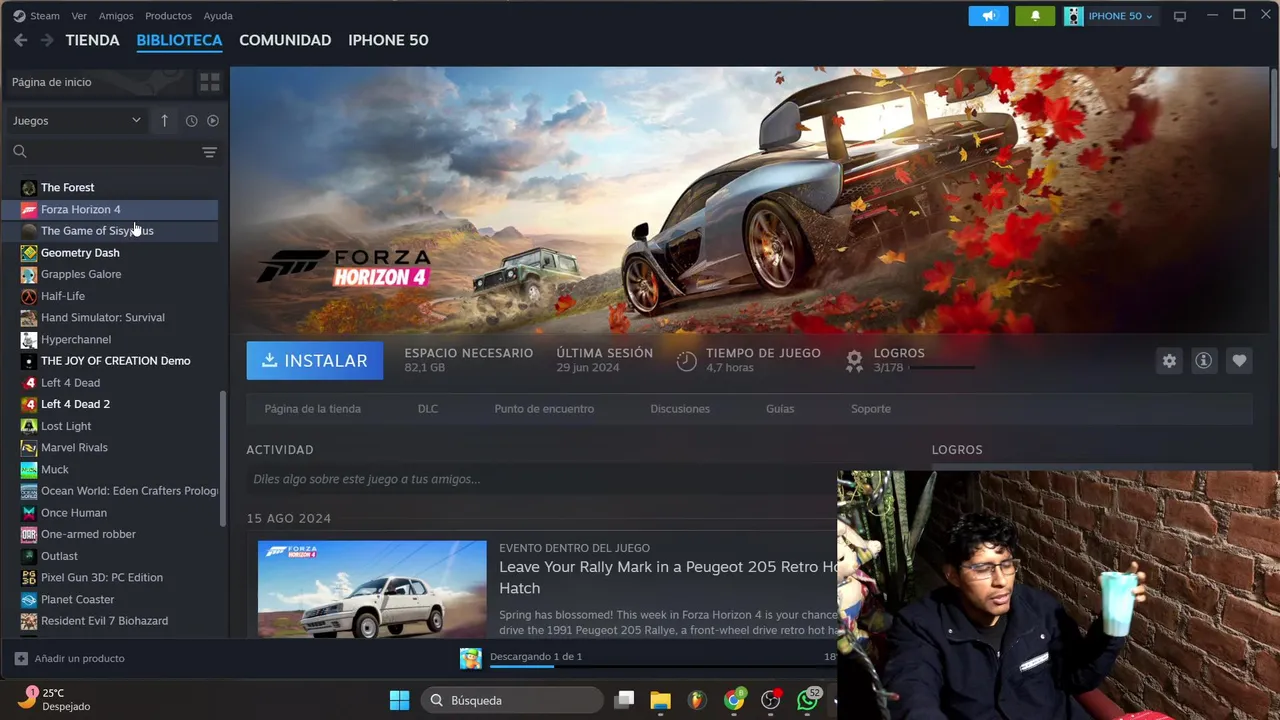Open Lost Light library entry
The image size is (1280, 720).
tap(110, 426)
